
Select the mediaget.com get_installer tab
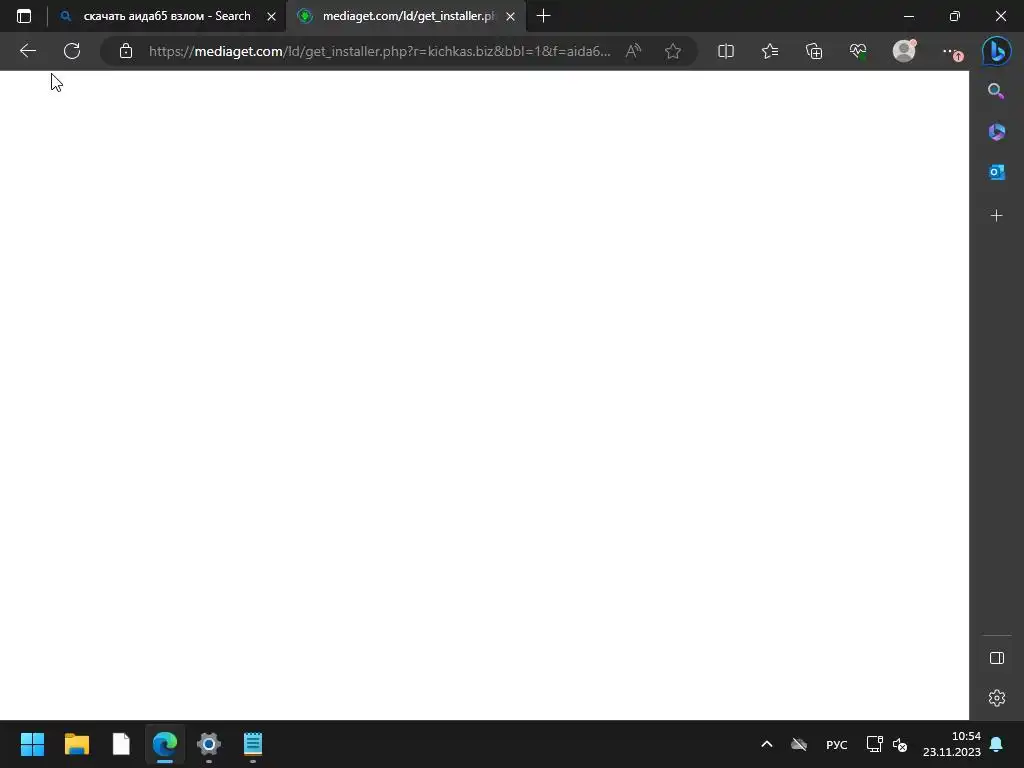(406, 16)
